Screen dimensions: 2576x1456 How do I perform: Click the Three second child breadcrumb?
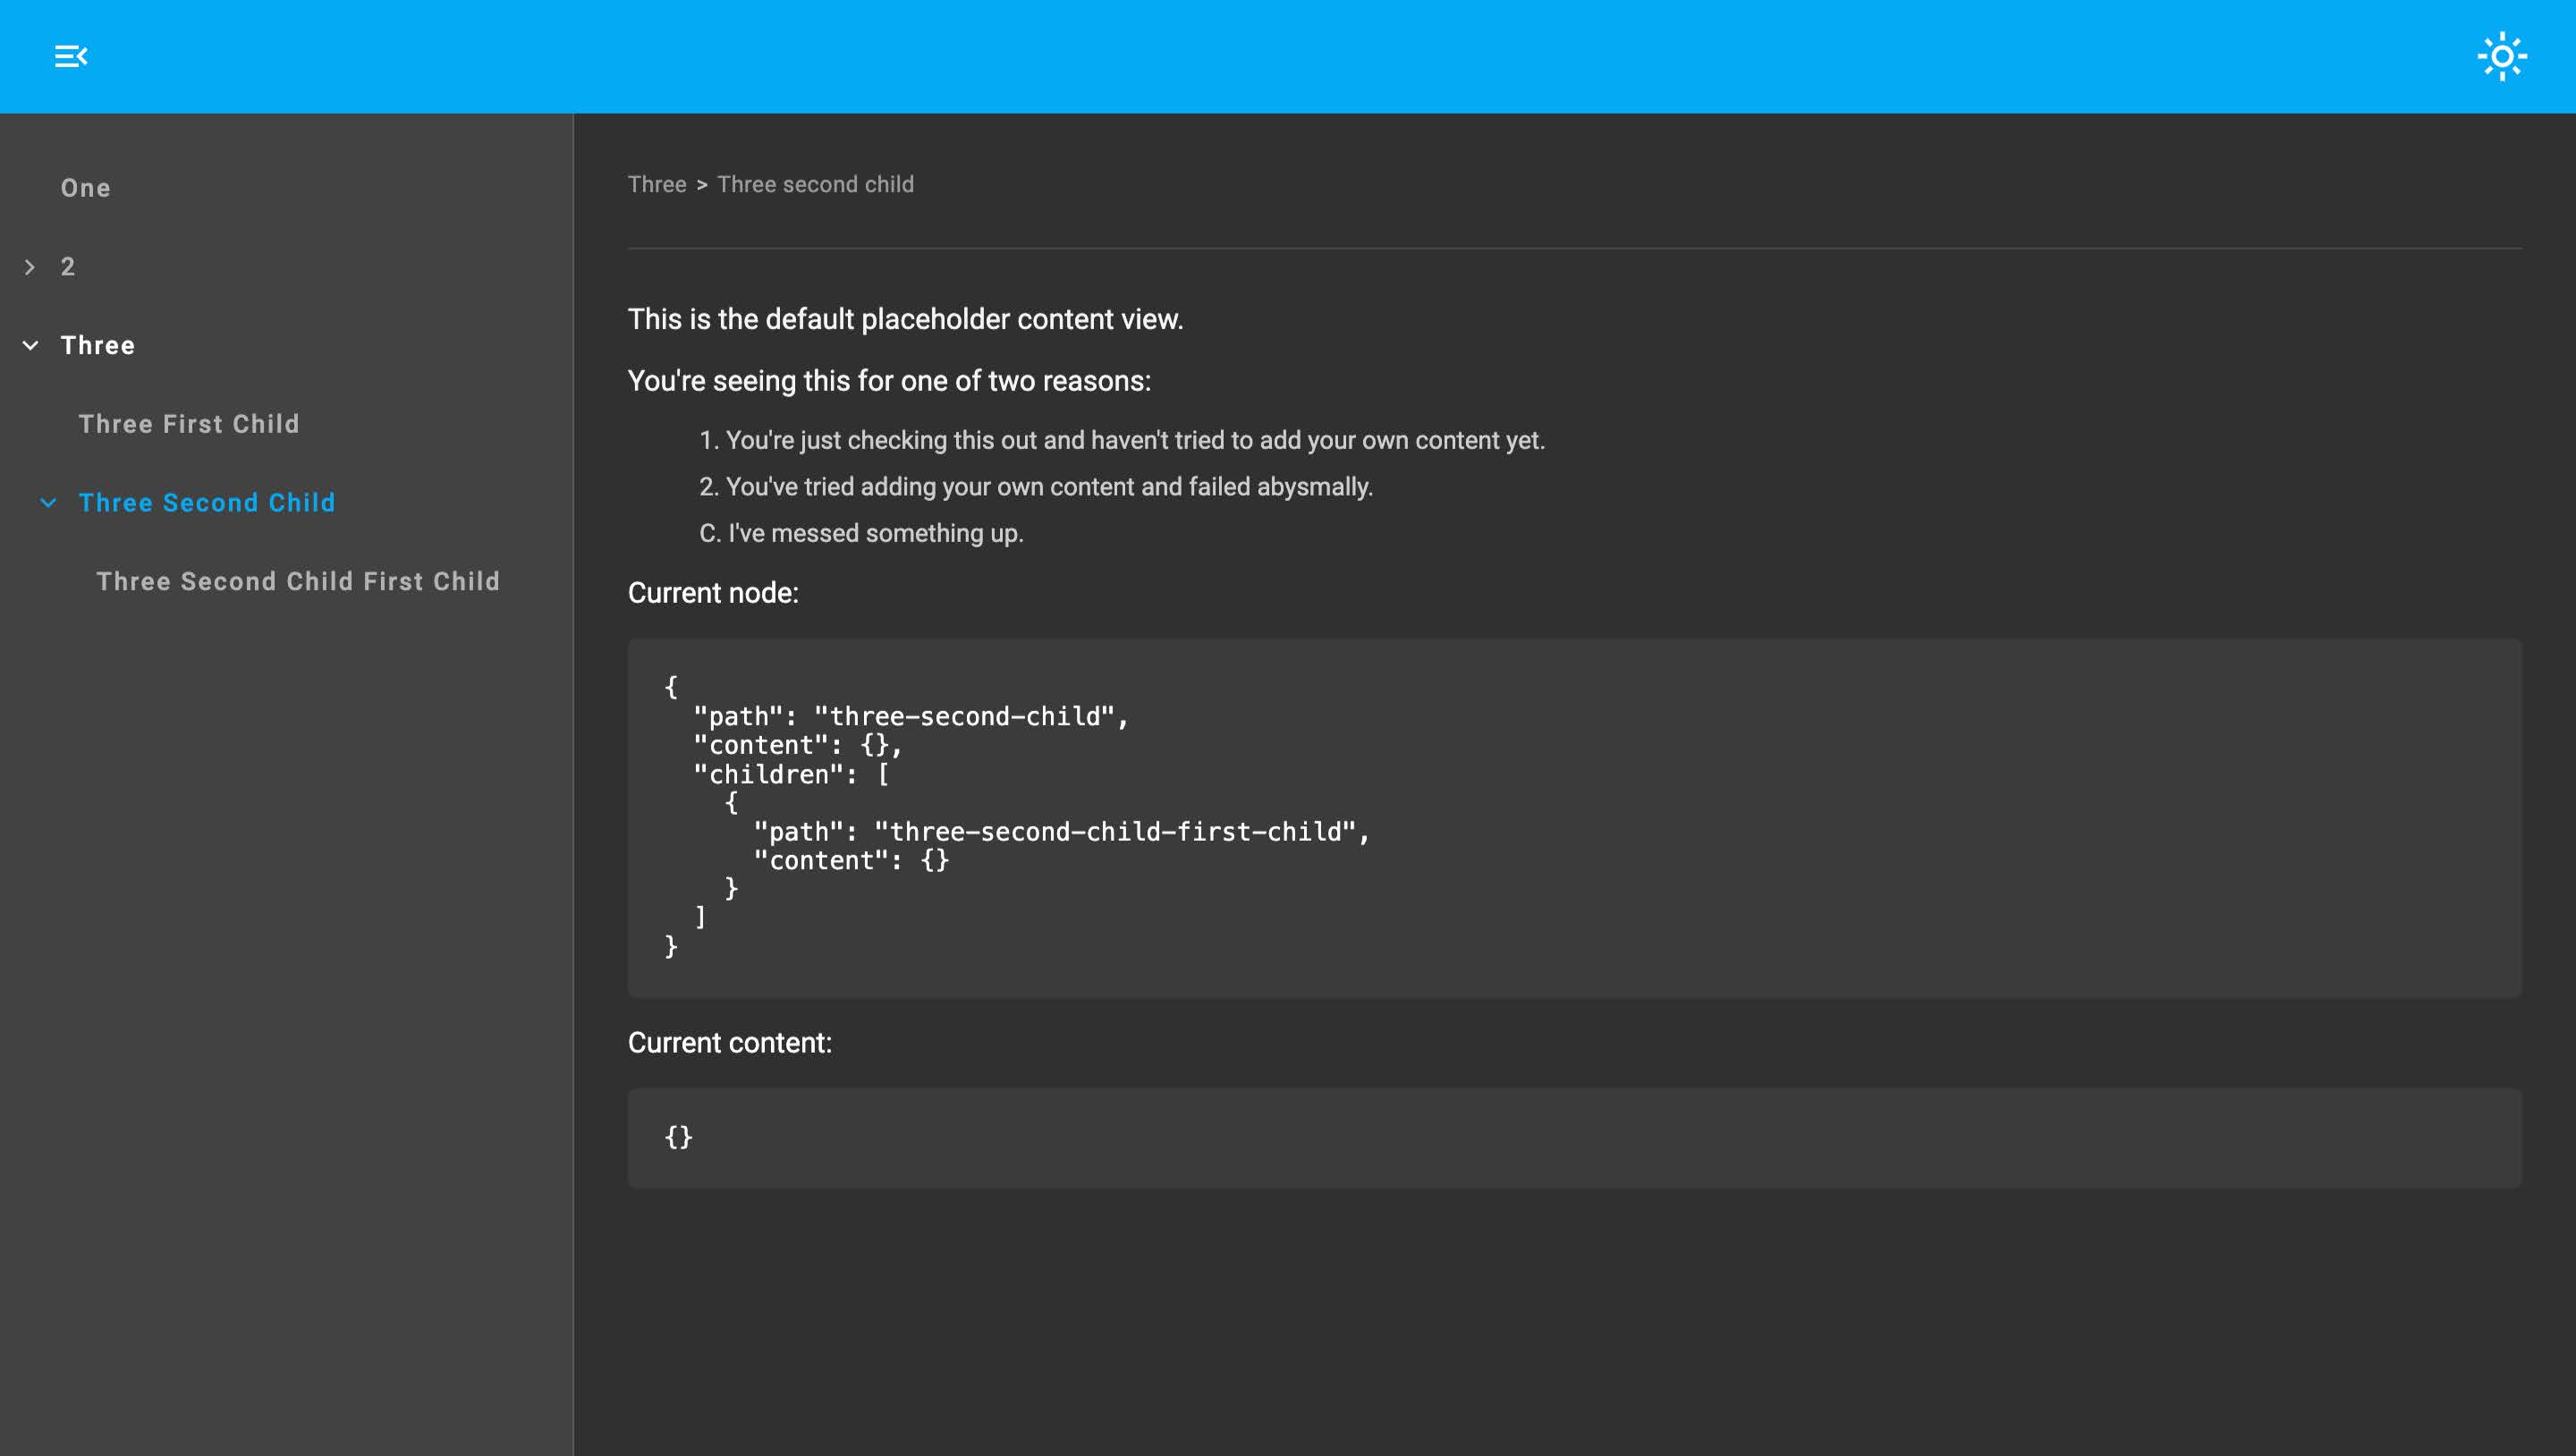click(815, 184)
